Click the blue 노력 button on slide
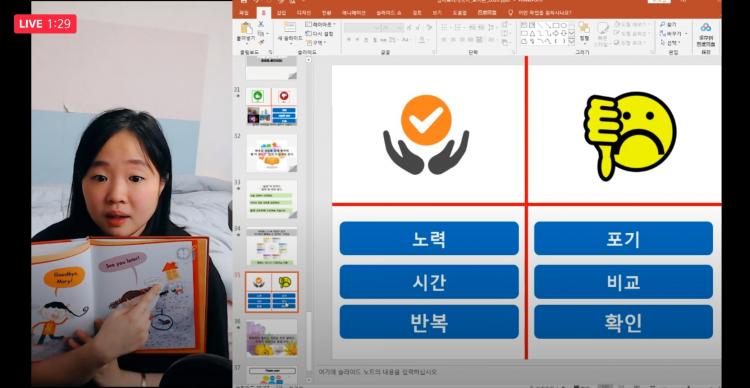This screenshot has width=750, height=388. tap(429, 238)
